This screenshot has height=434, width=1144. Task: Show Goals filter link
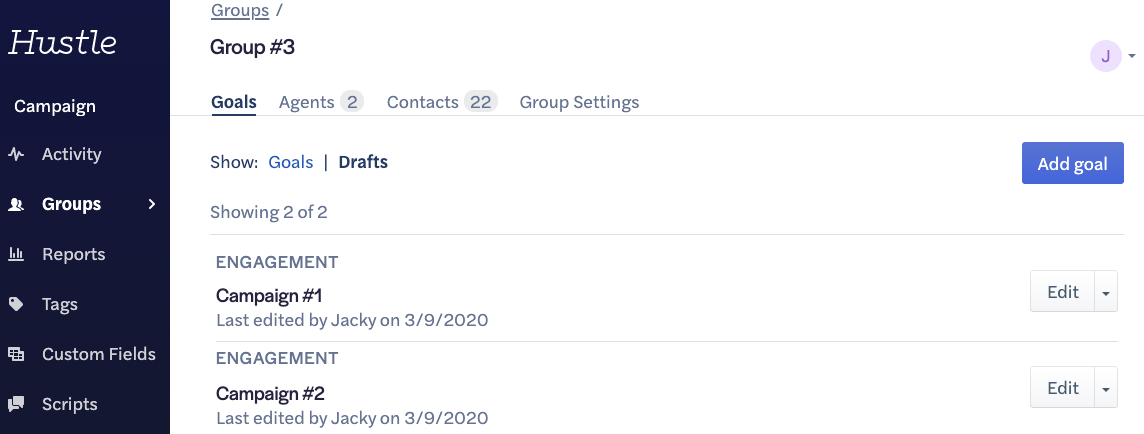290,162
